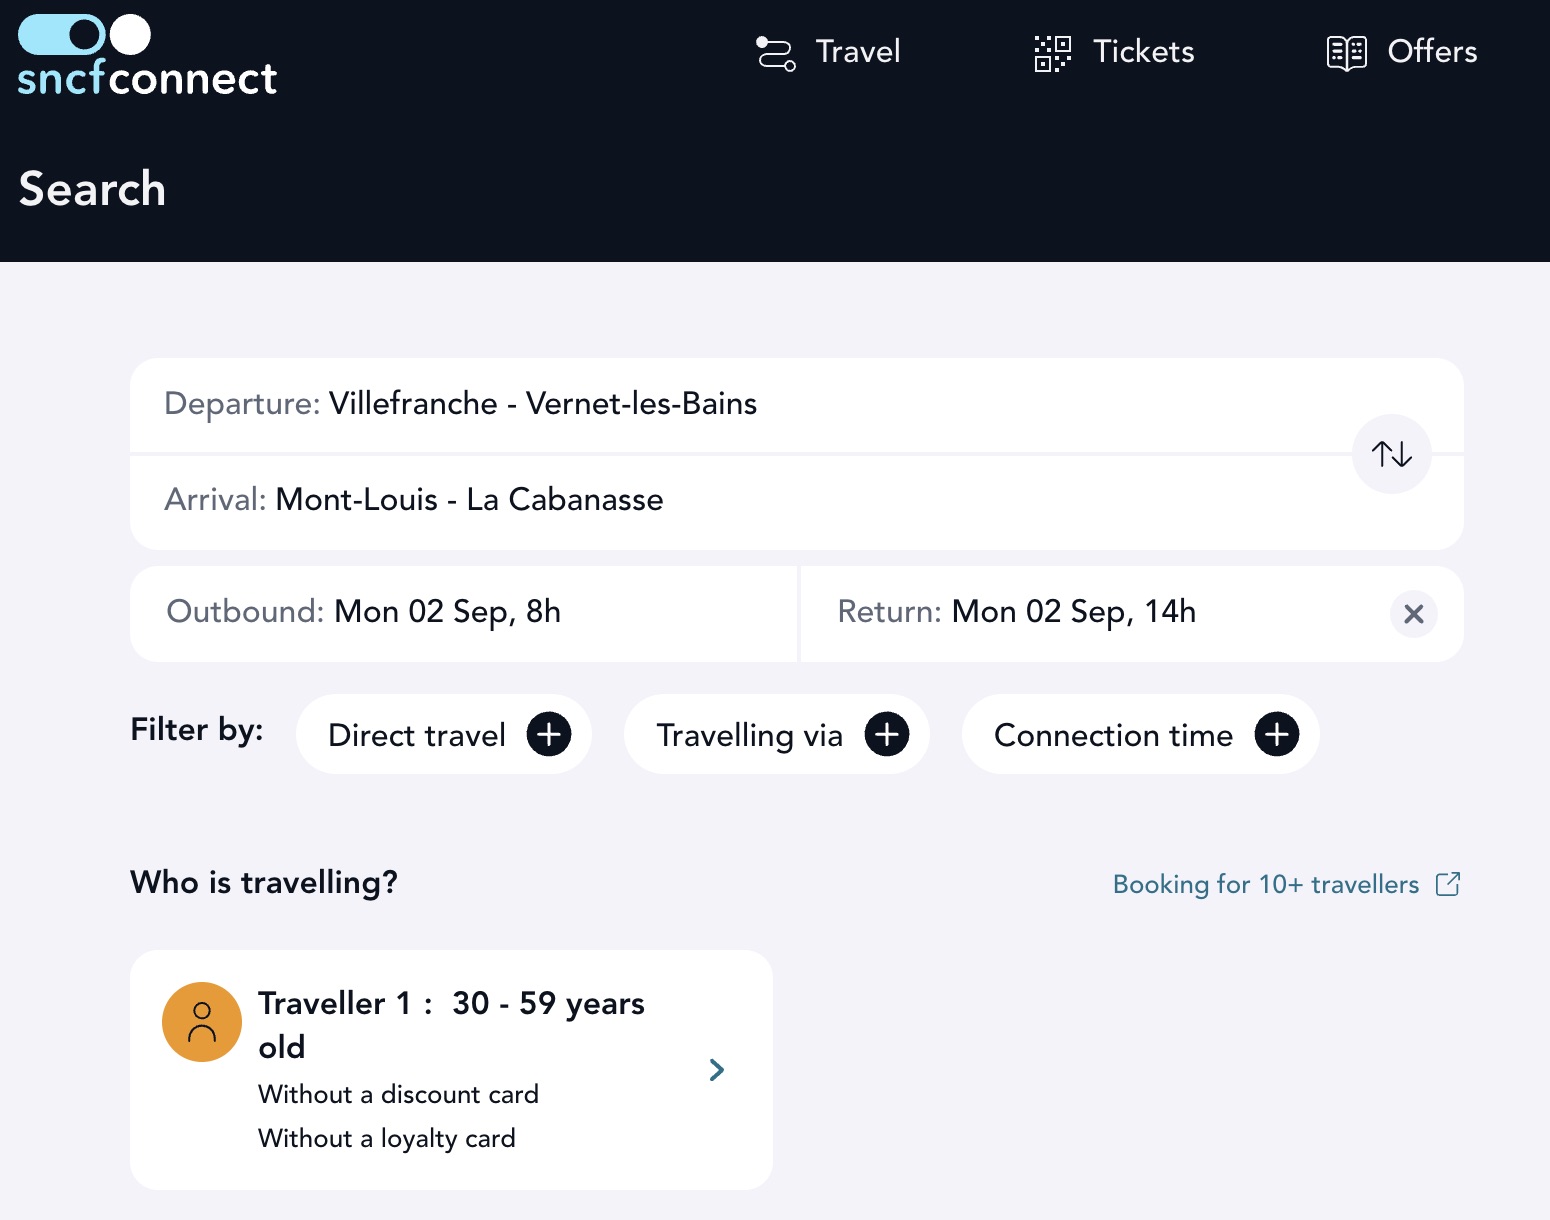Open the Offers menu
This screenshot has height=1220, width=1550.
1402,52
